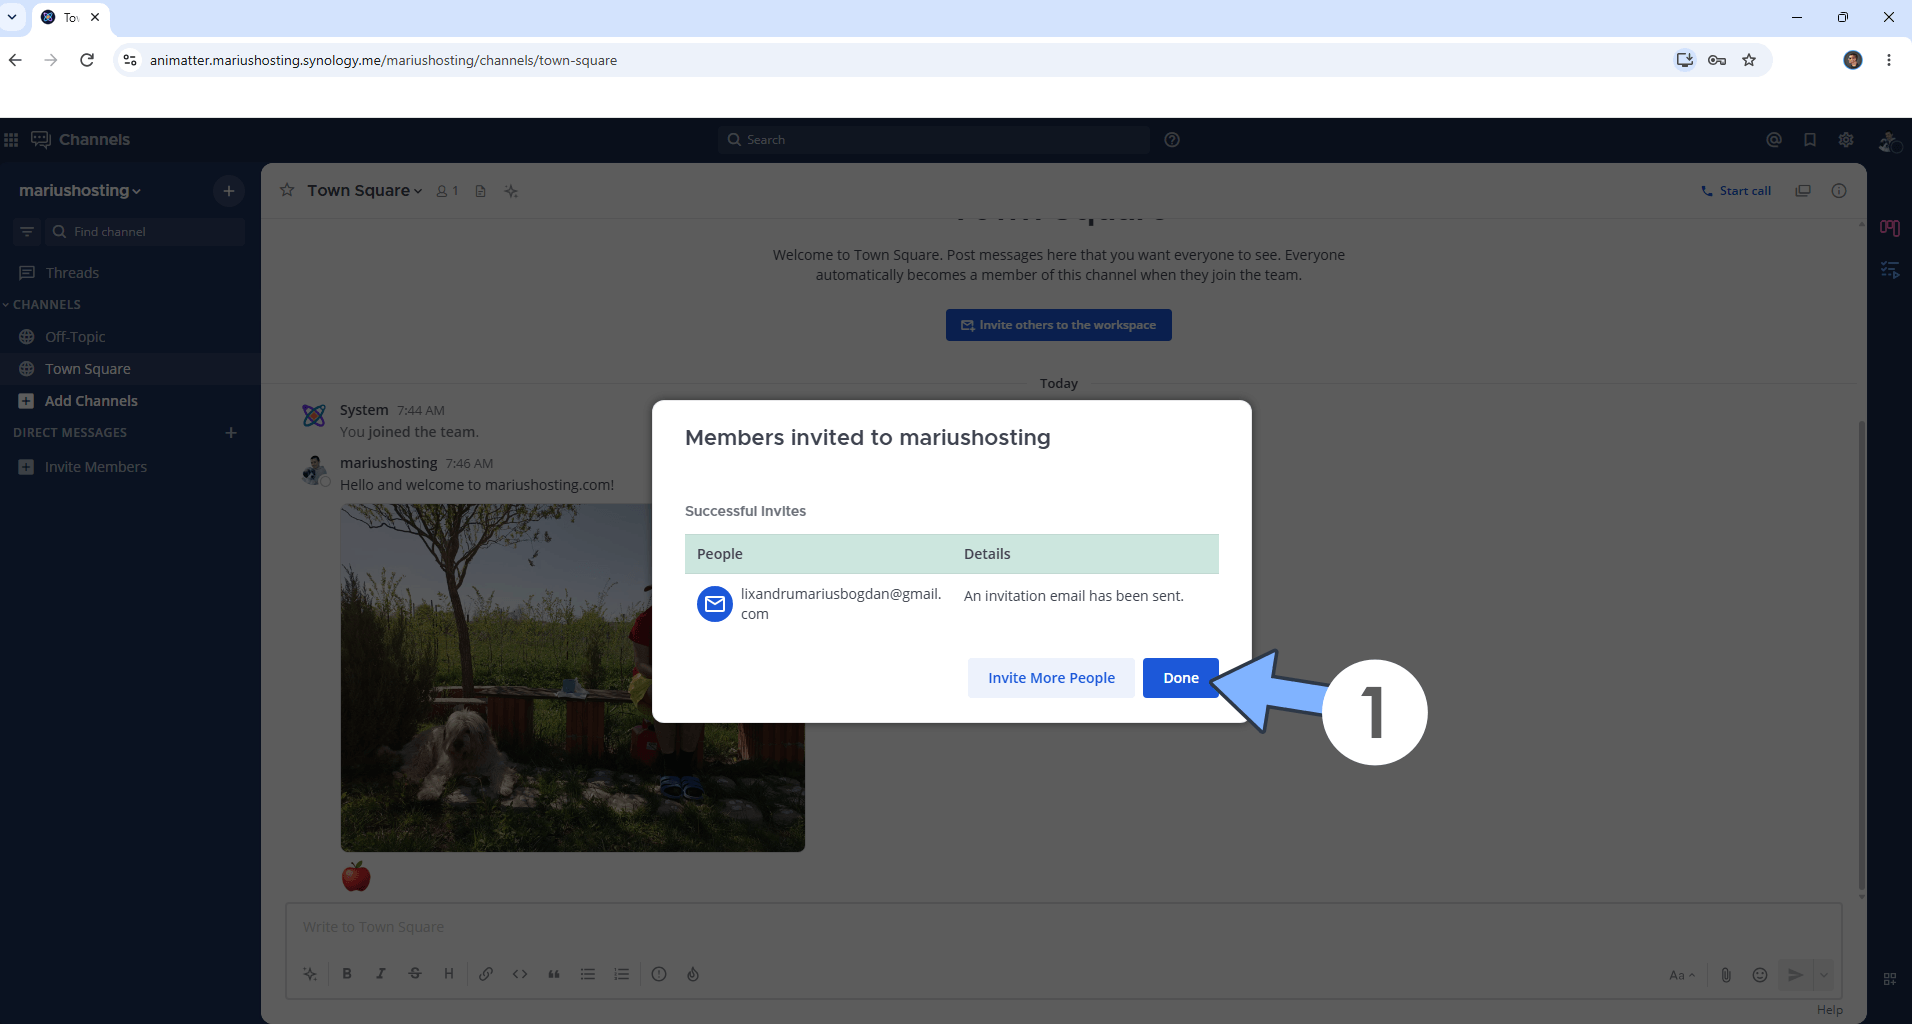Toggle strikethrough formatting
Image resolution: width=1912 pixels, height=1024 pixels.
415,974
